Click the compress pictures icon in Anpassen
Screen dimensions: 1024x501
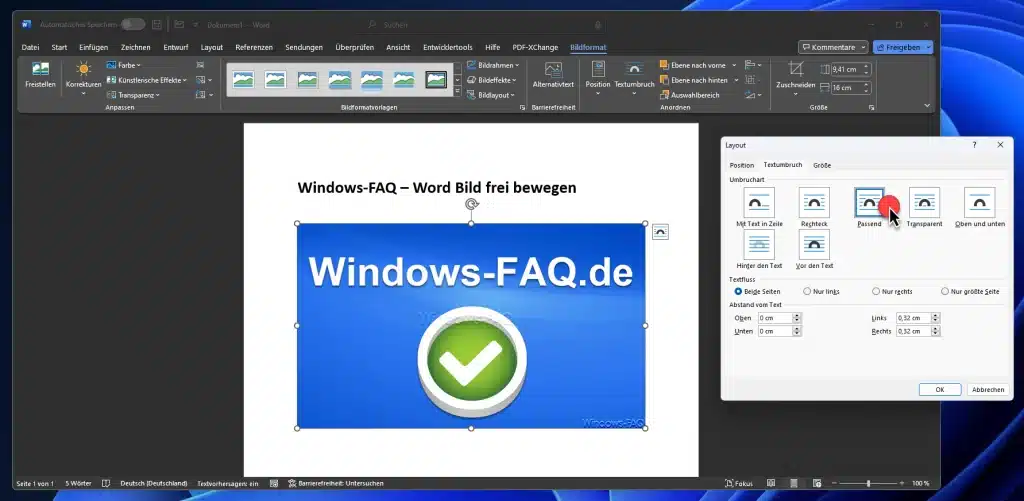click(x=200, y=65)
